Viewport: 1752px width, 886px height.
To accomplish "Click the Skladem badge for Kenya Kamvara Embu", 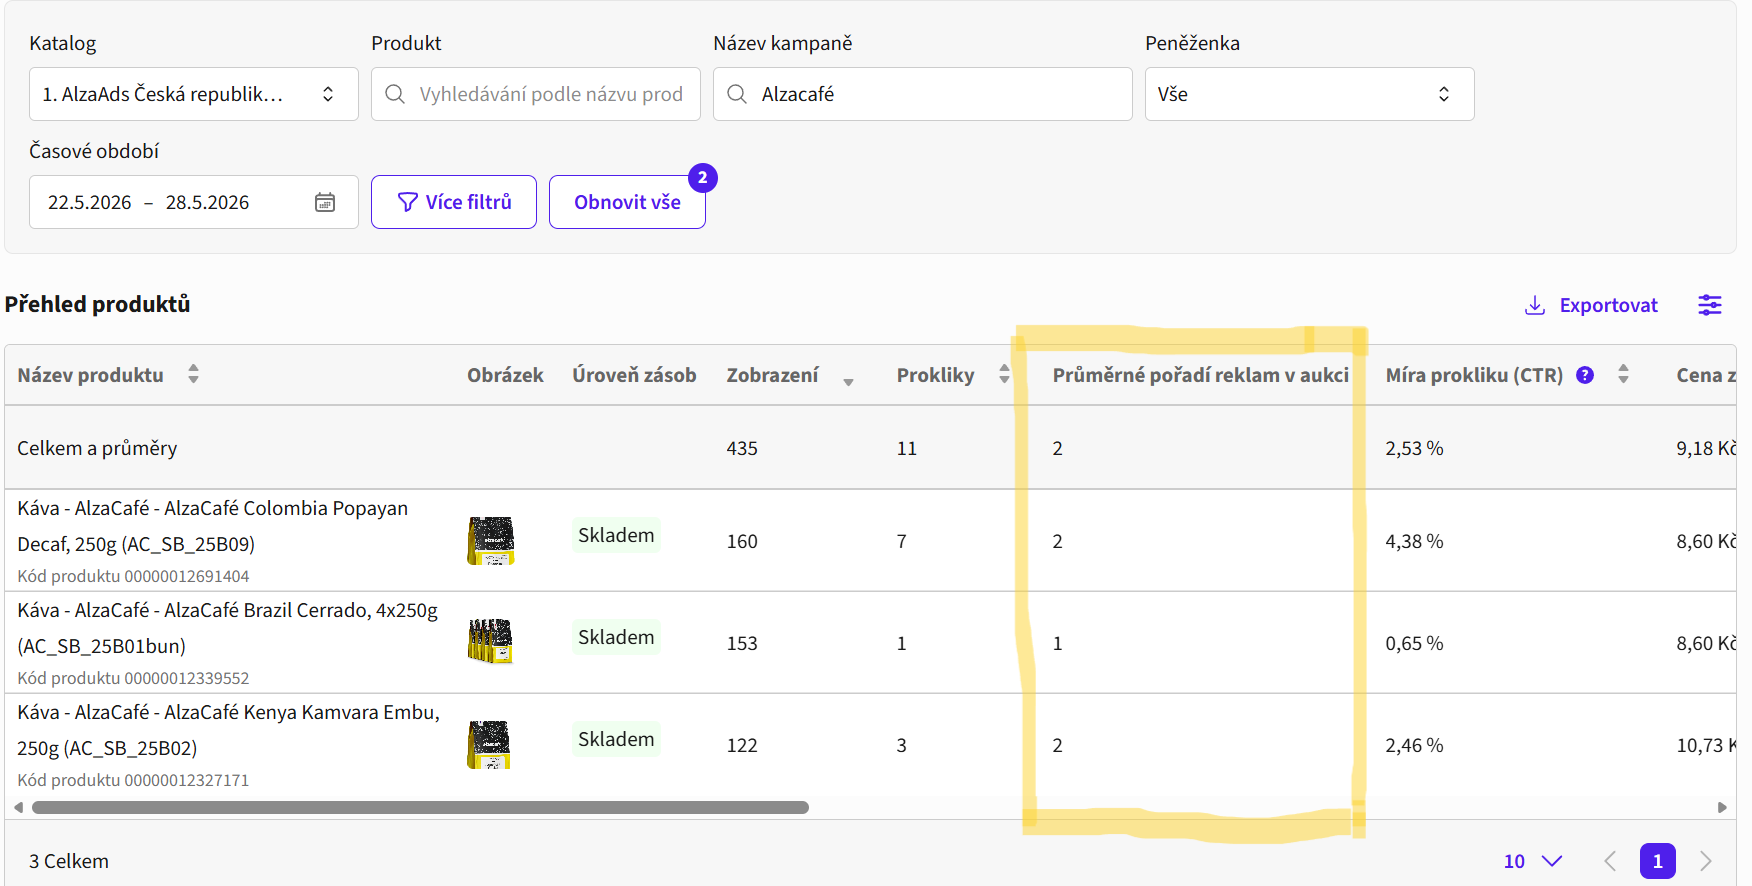I will tap(616, 739).
